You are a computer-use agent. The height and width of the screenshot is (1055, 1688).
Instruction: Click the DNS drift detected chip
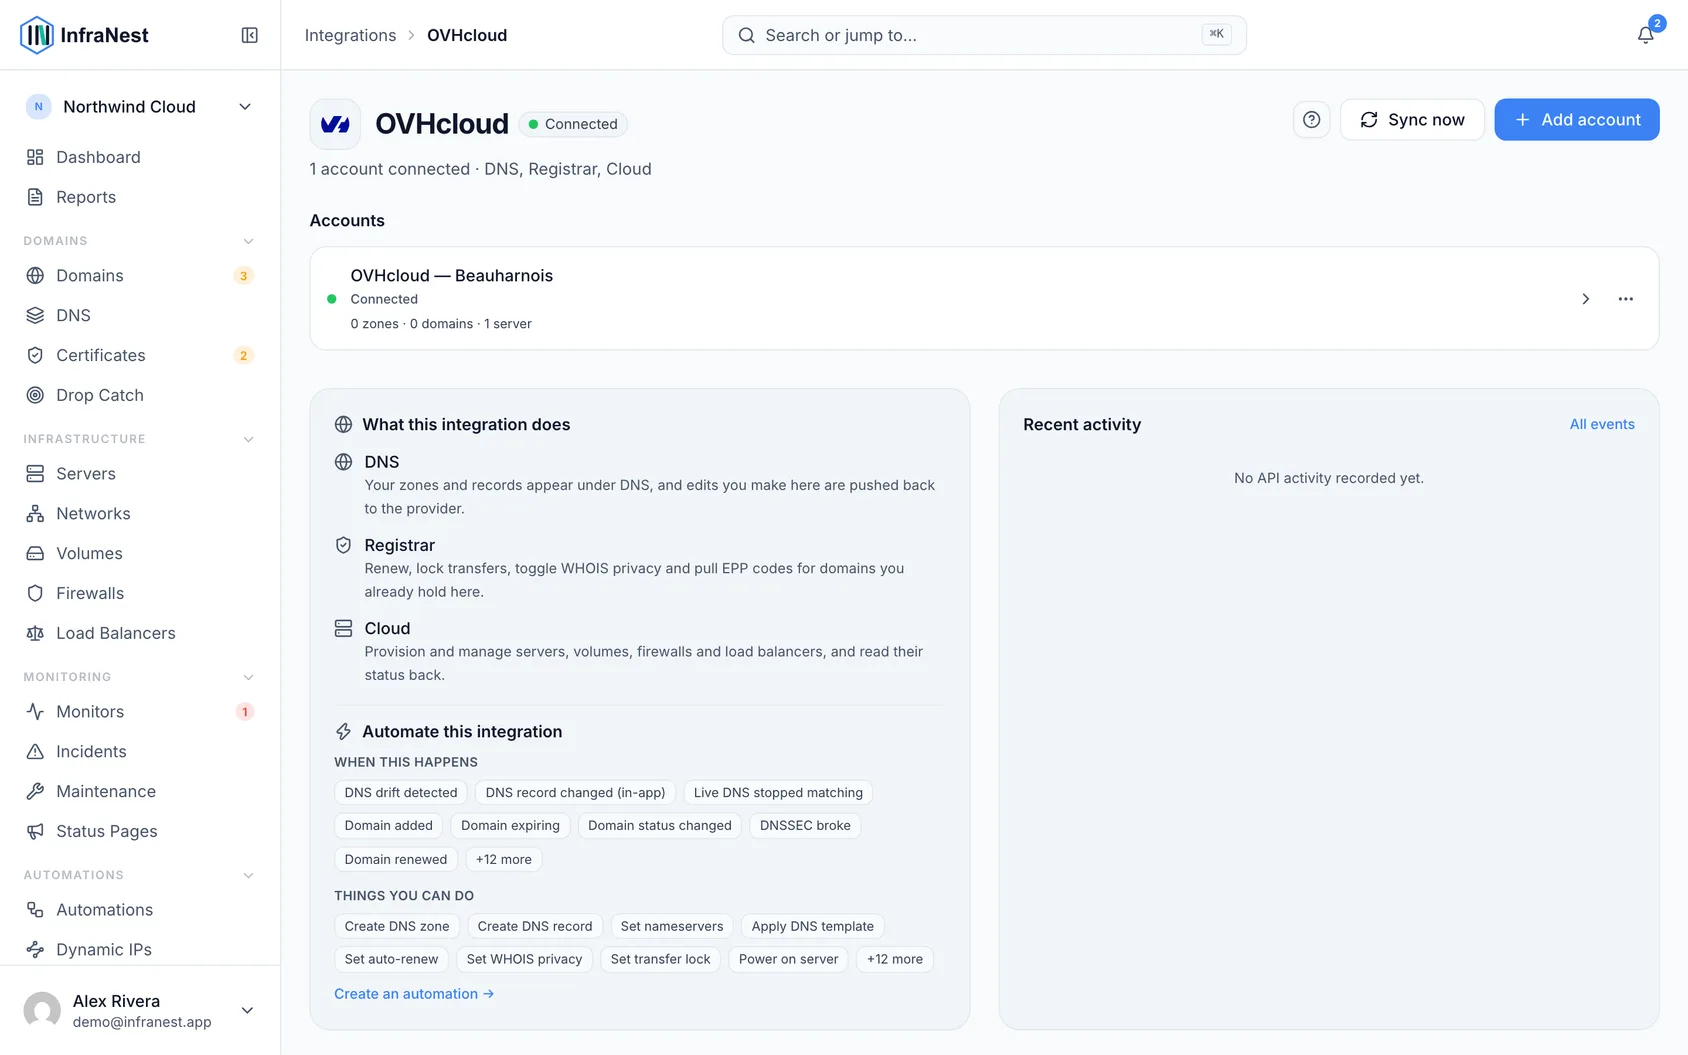[401, 793]
